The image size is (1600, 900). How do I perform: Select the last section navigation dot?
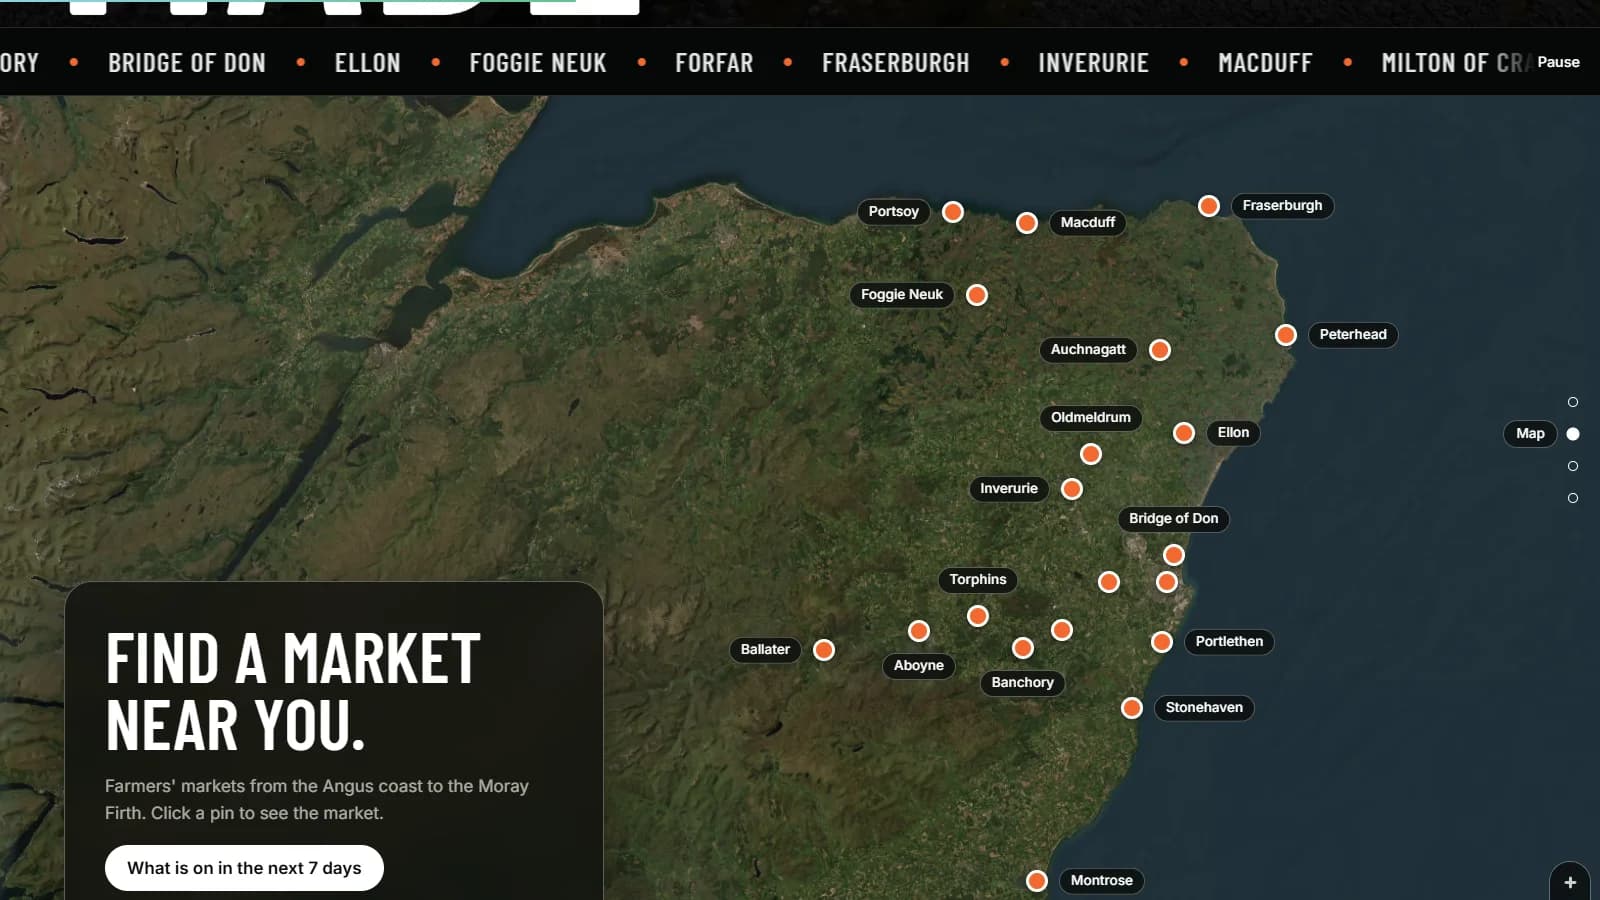[1573, 498]
